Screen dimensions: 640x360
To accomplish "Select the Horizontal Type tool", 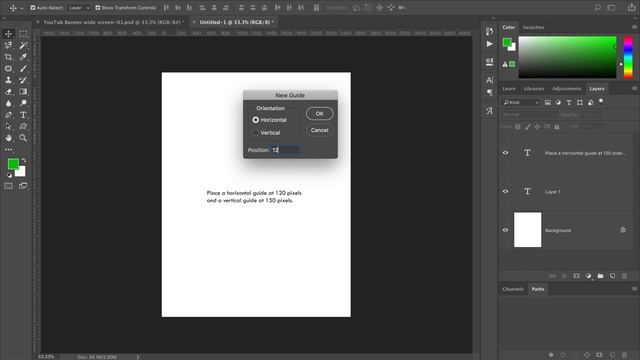I will click(23, 115).
